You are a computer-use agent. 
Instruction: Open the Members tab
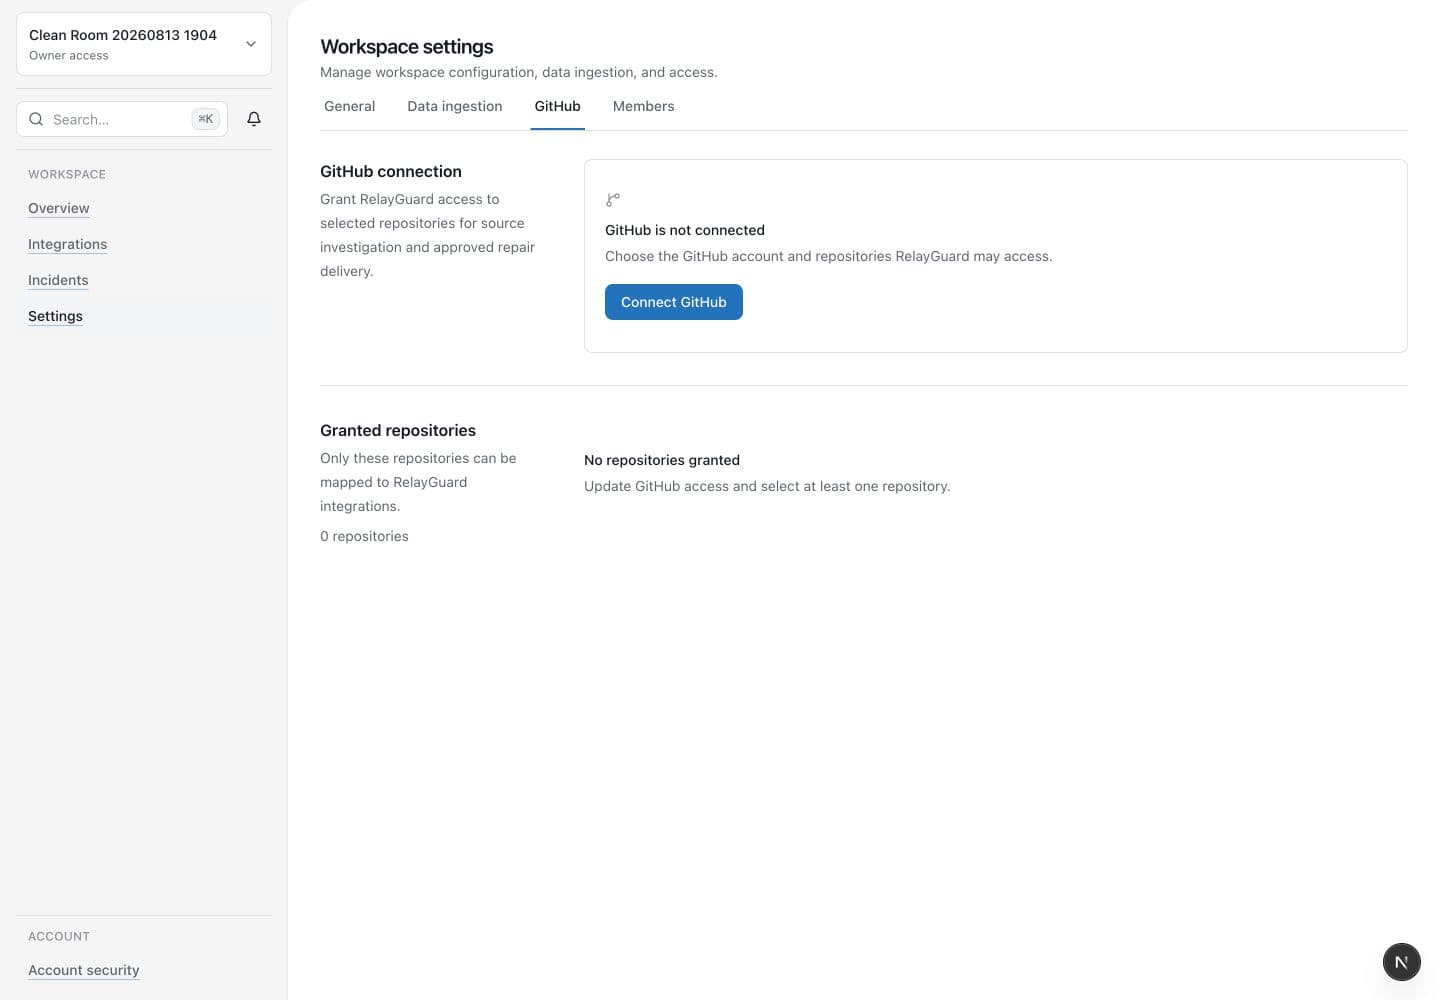643,106
